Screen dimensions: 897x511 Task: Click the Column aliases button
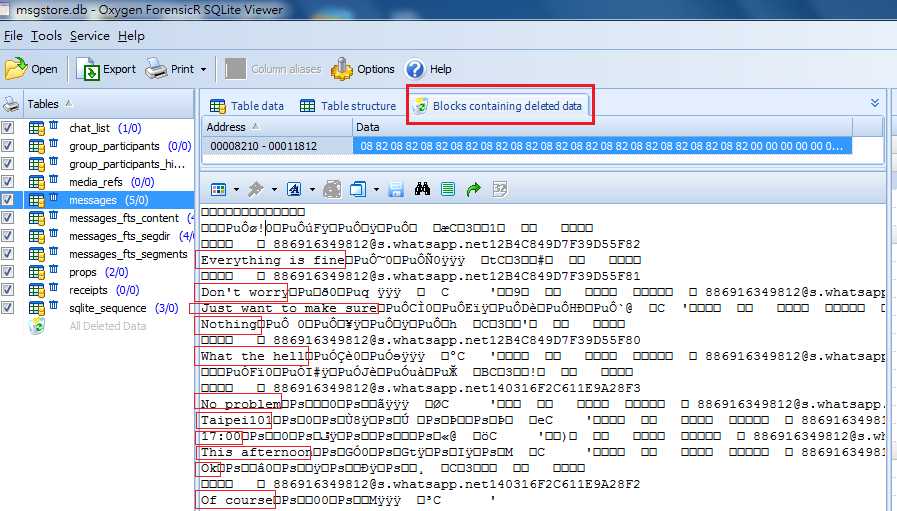(273, 69)
